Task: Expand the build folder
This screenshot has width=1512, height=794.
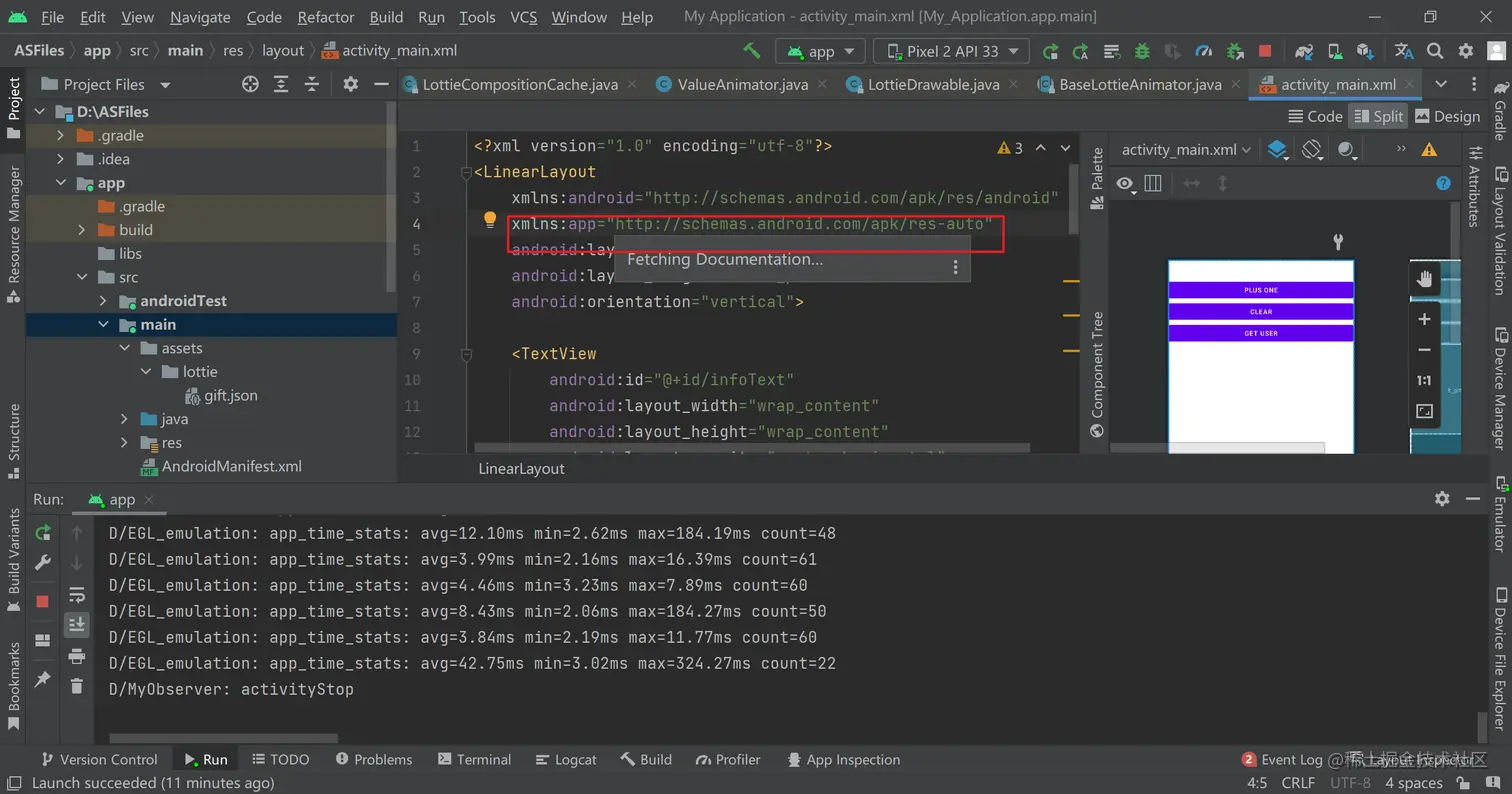Action: (81, 230)
